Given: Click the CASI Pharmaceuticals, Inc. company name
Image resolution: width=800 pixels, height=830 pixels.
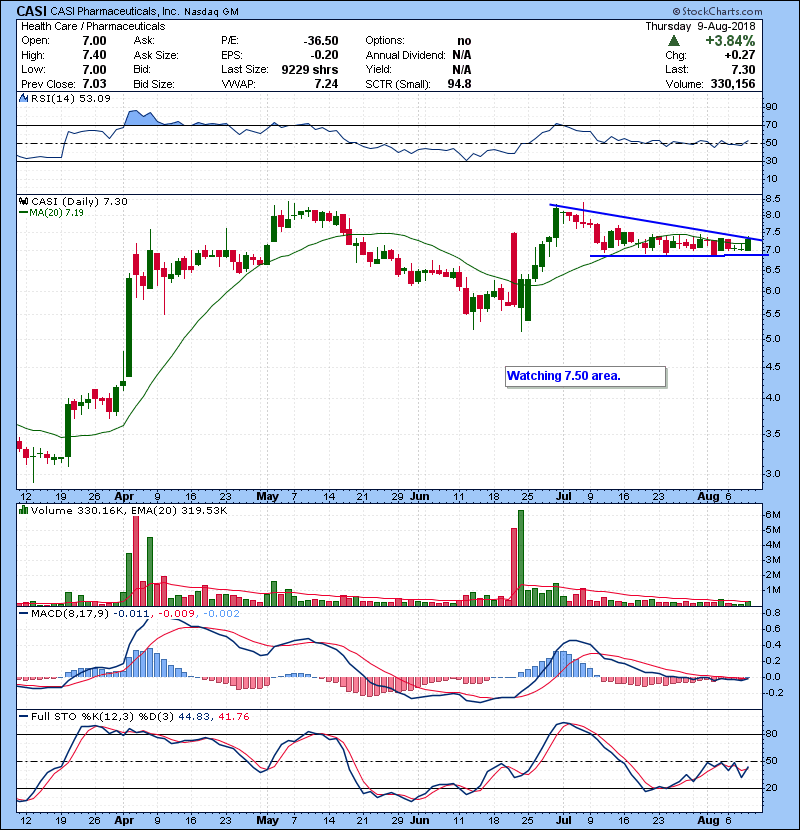Looking at the screenshot, I should click(115, 11).
